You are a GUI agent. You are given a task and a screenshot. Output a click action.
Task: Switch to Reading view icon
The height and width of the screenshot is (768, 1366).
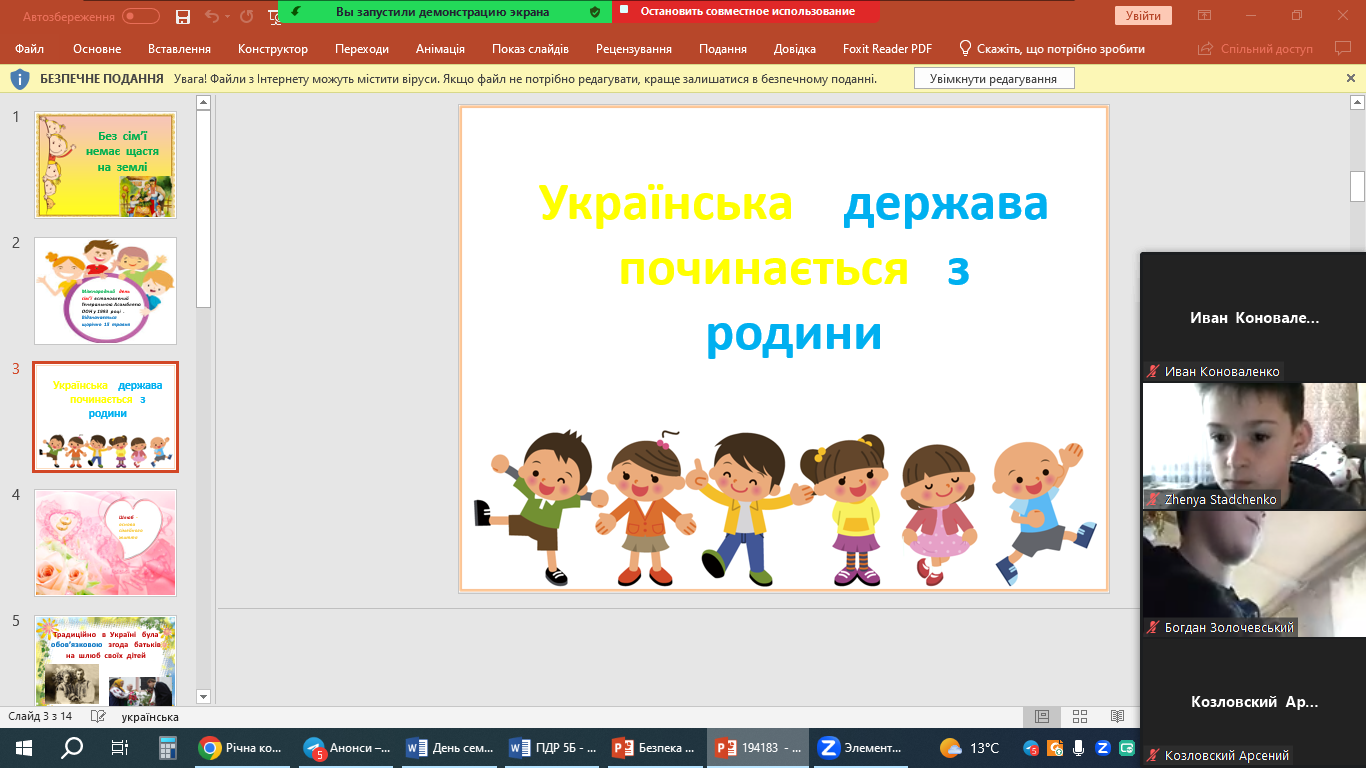coord(1117,717)
